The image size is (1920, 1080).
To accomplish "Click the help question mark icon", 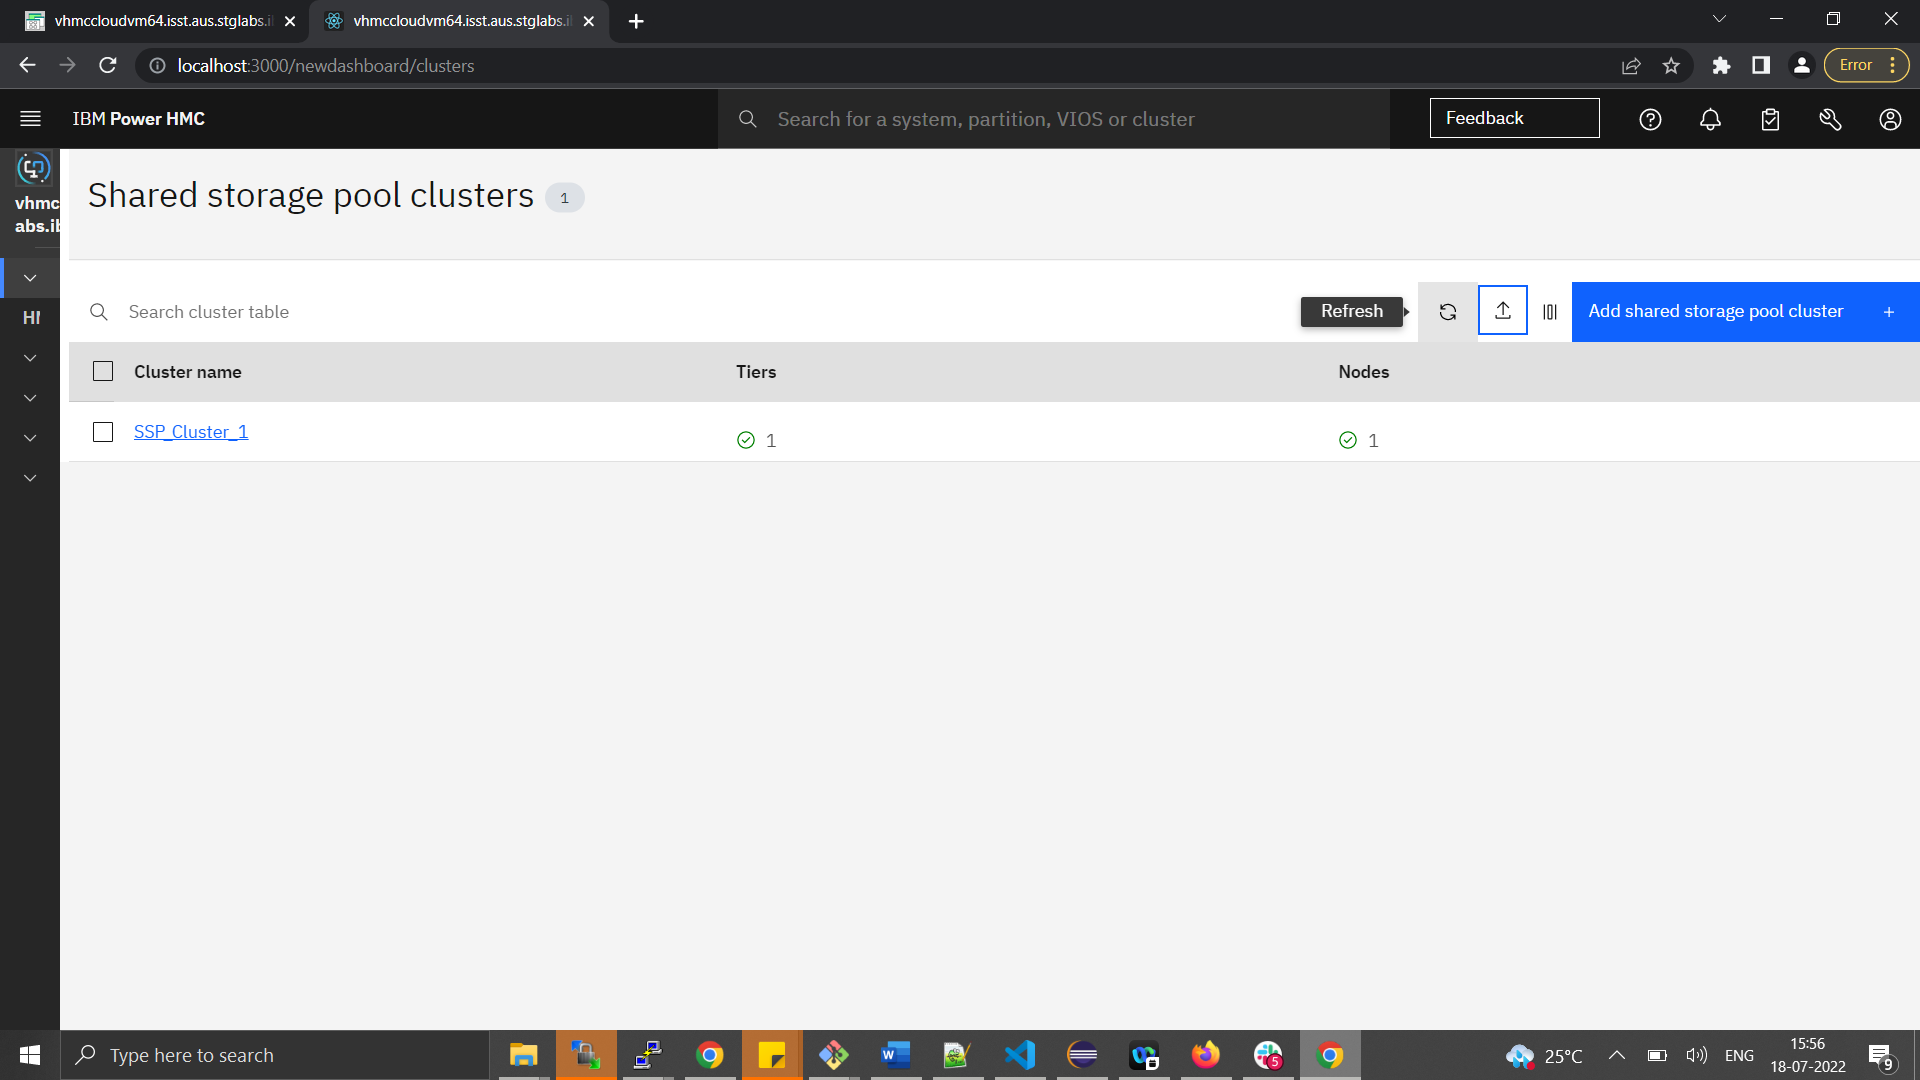I will pyautogui.click(x=1650, y=119).
